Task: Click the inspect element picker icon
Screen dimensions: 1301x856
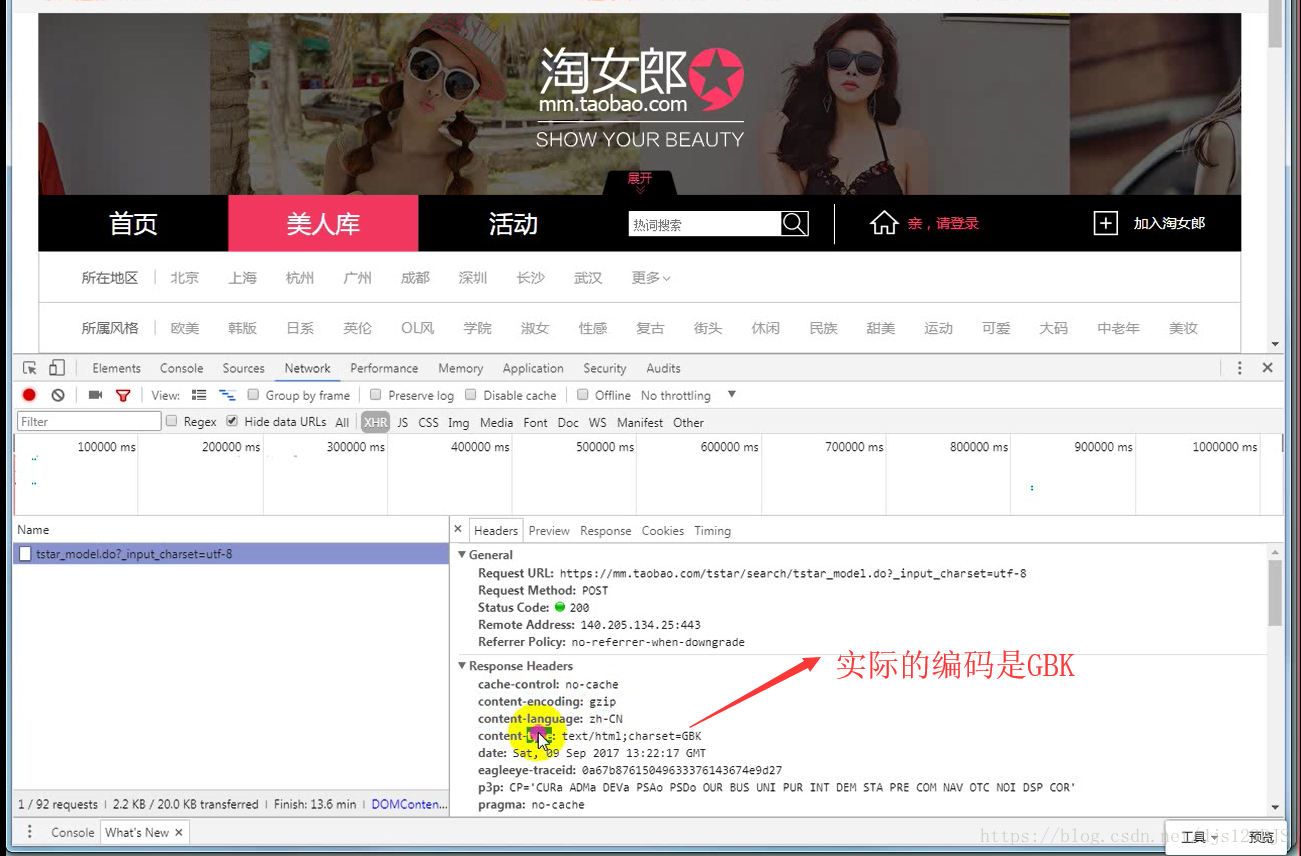Action: pyautogui.click(x=30, y=368)
